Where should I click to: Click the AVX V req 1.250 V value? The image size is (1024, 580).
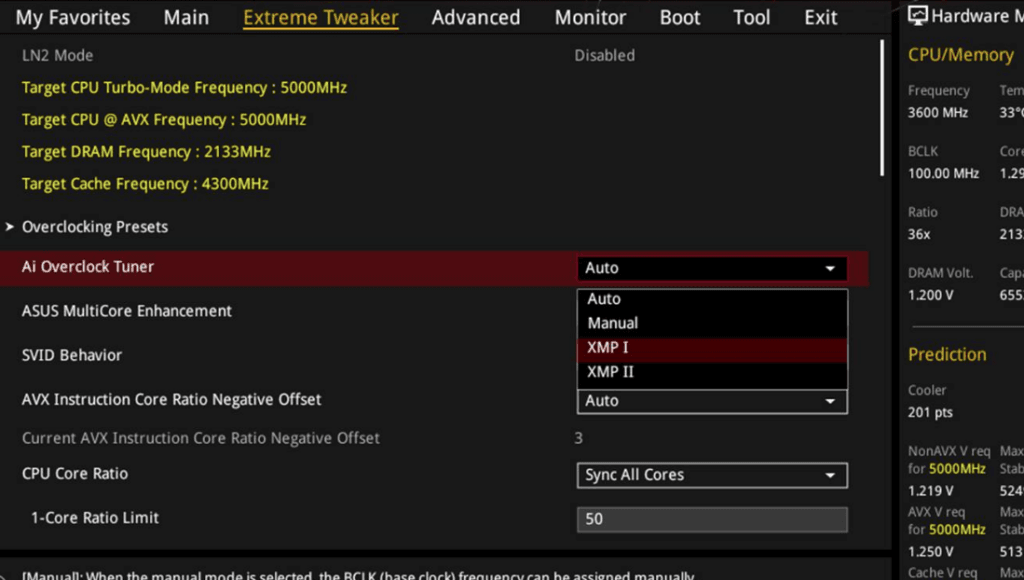(931, 551)
